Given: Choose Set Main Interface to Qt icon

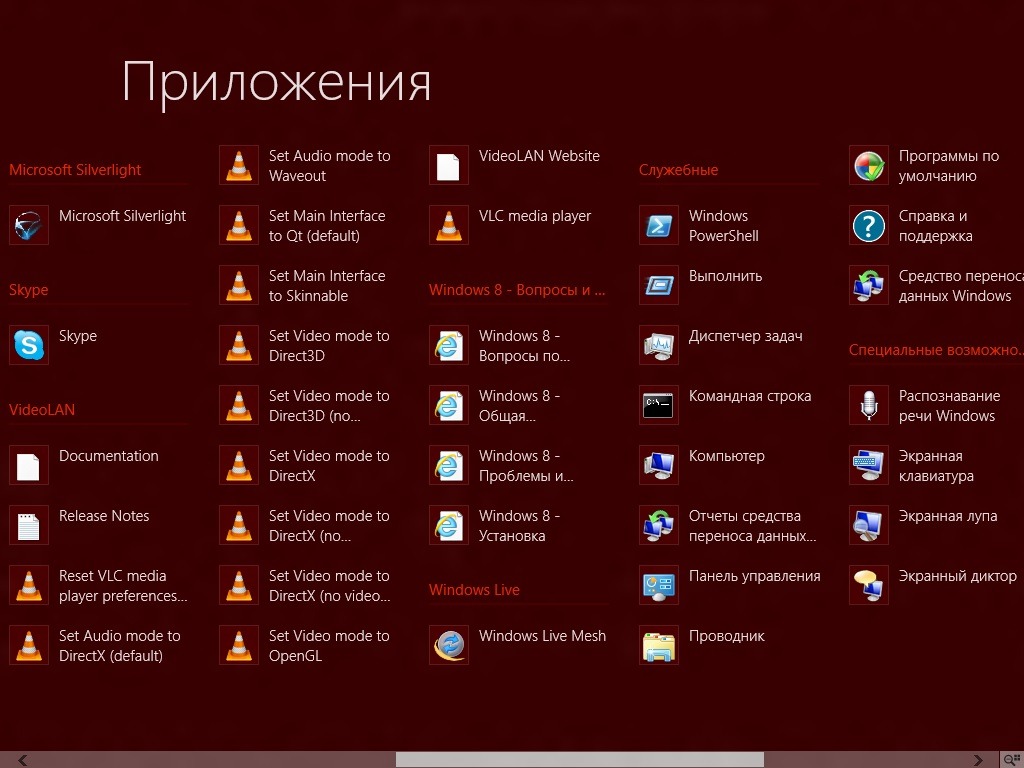Looking at the screenshot, I should coord(239,225).
